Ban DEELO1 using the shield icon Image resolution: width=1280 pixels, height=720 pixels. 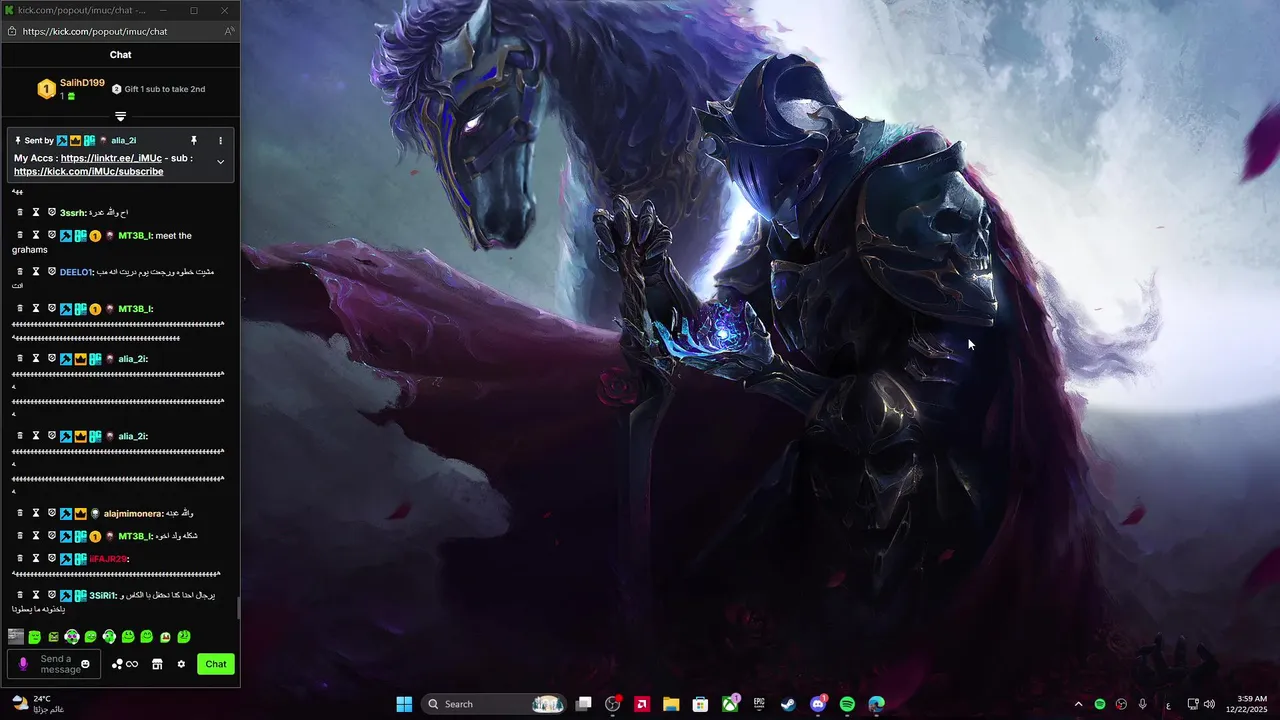52,271
